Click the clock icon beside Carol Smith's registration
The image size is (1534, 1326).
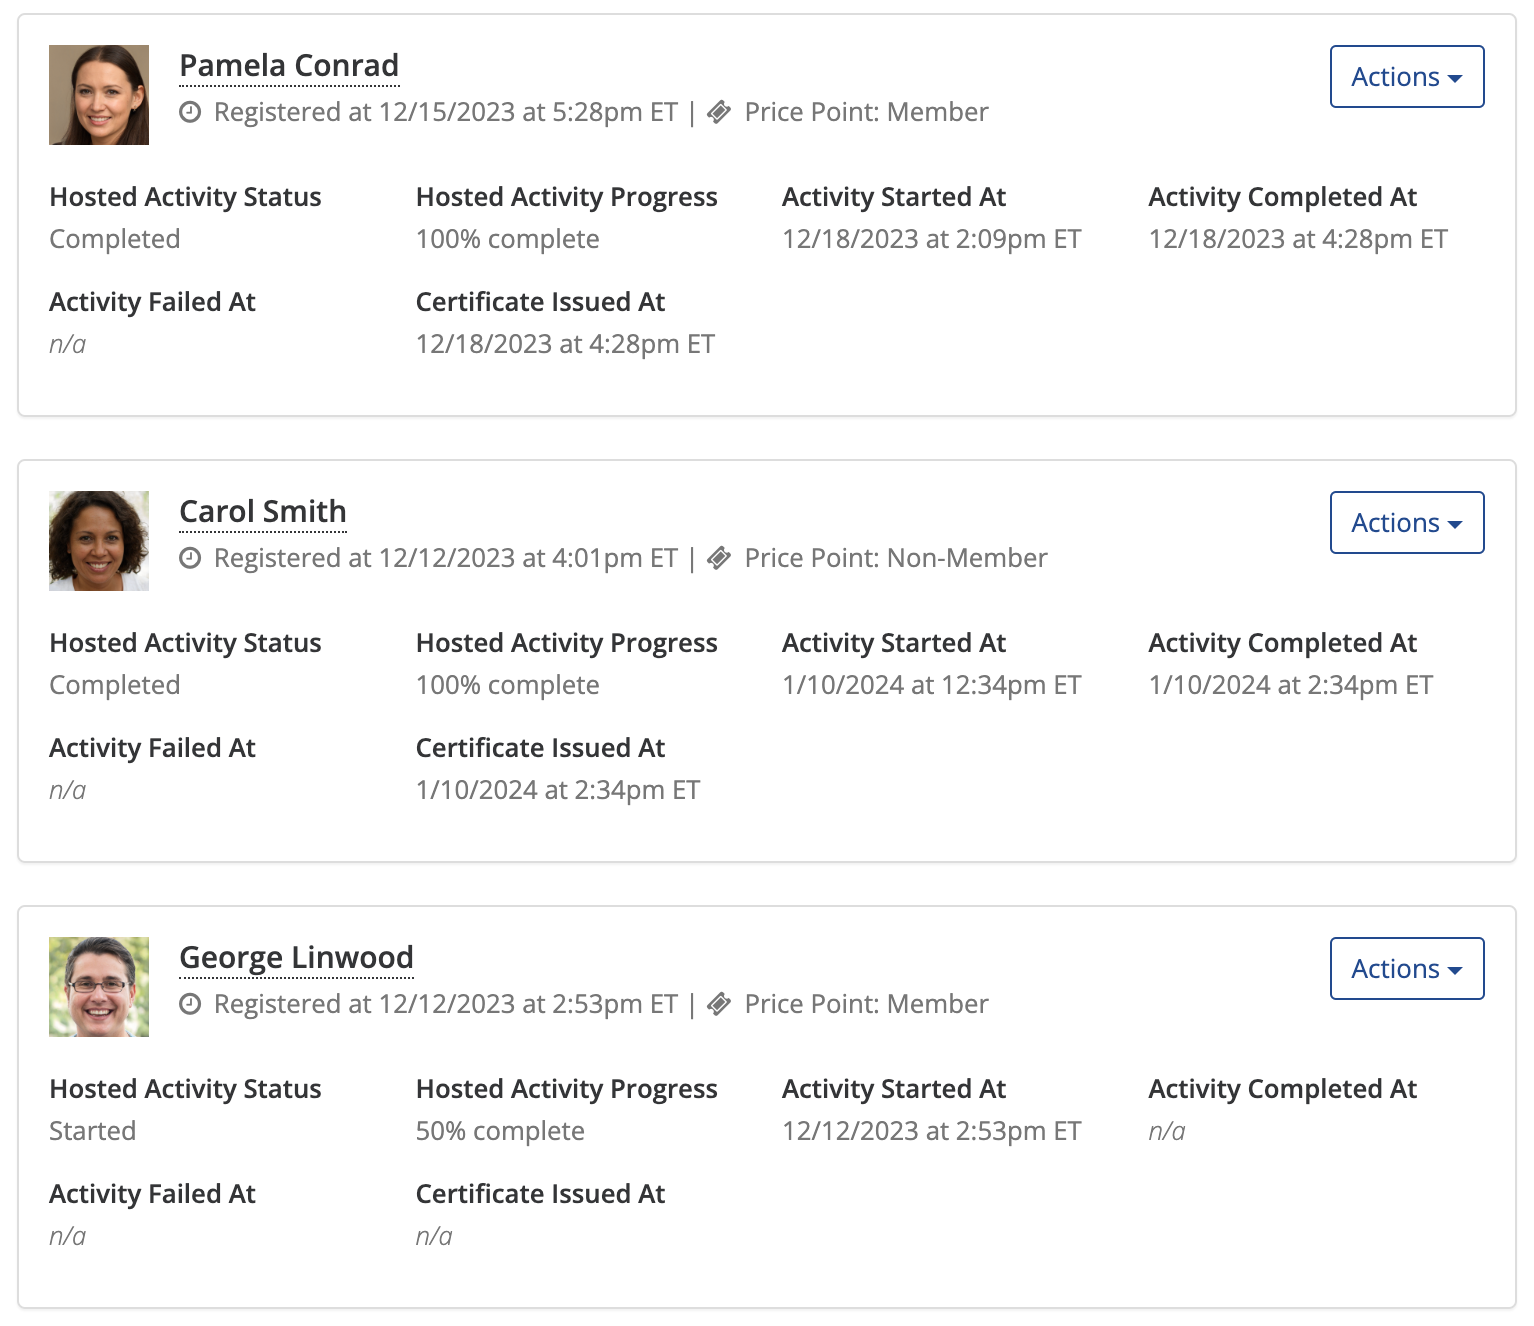(190, 558)
